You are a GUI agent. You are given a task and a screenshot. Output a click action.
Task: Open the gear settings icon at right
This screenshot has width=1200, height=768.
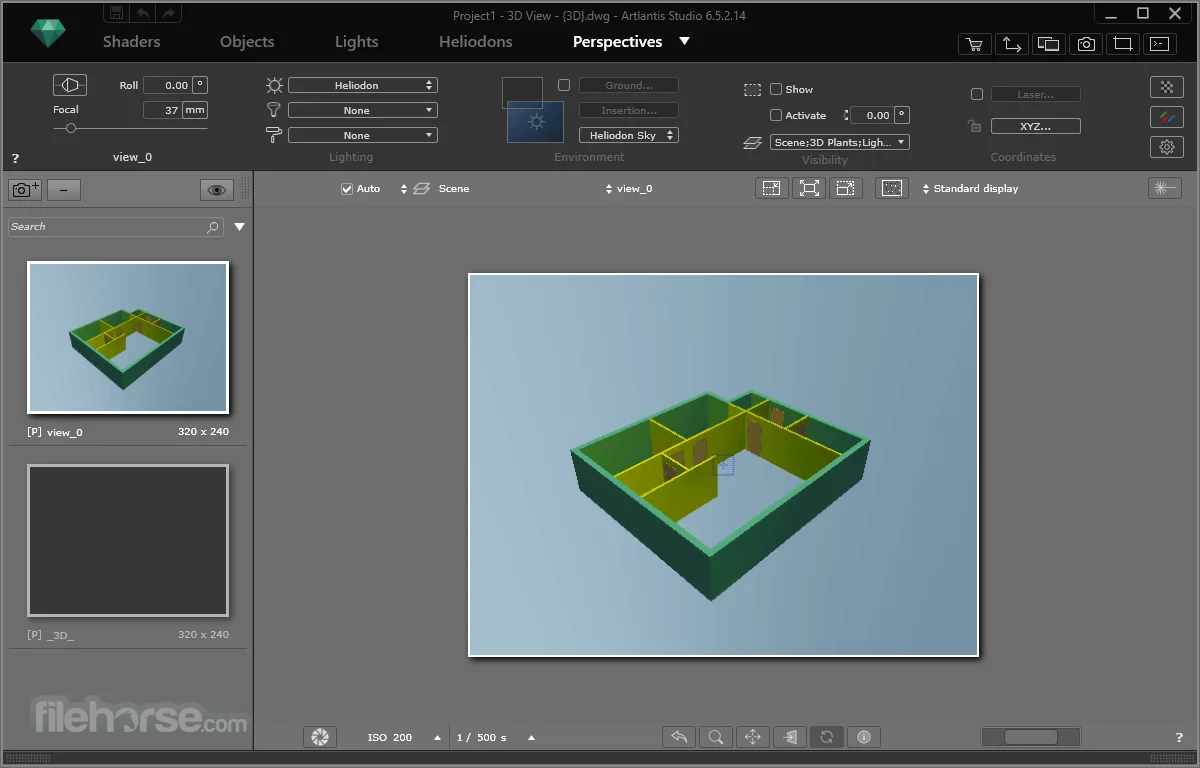pos(1166,147)
